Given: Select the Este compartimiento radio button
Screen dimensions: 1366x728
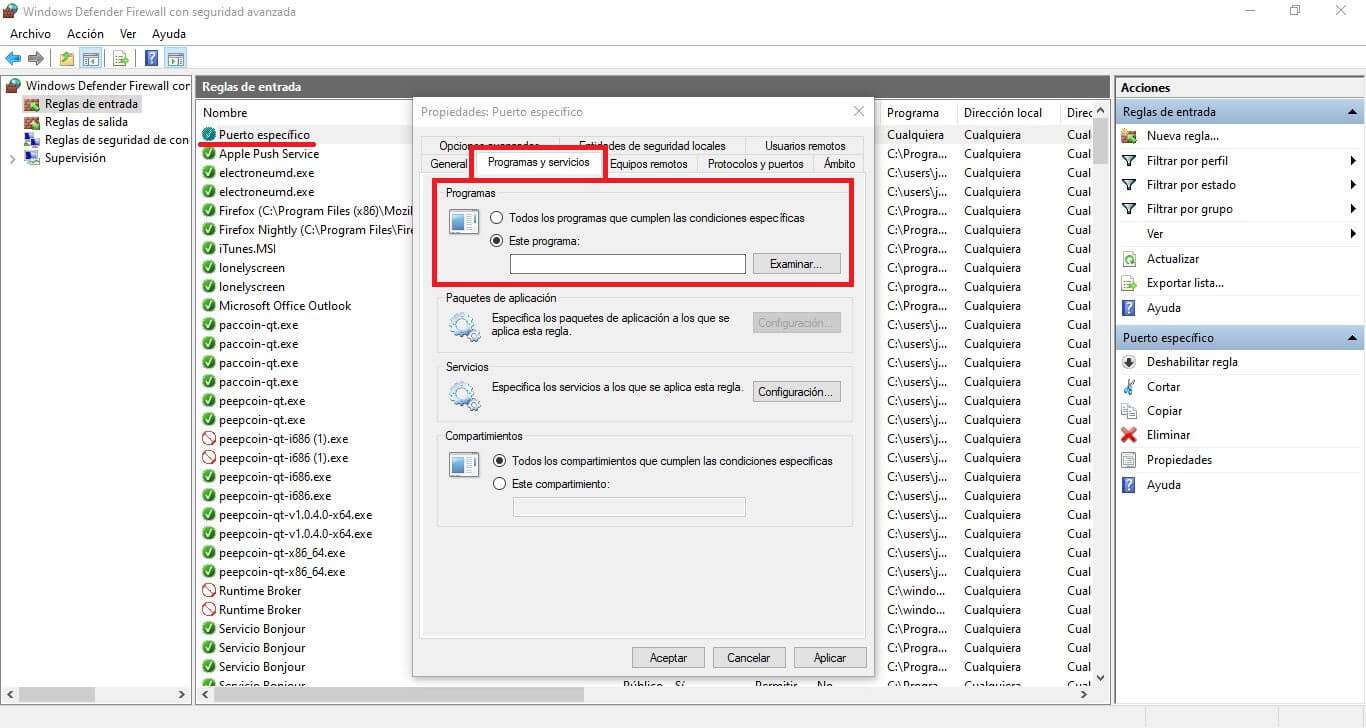Looking at the screenshot, I should [500, 484].
